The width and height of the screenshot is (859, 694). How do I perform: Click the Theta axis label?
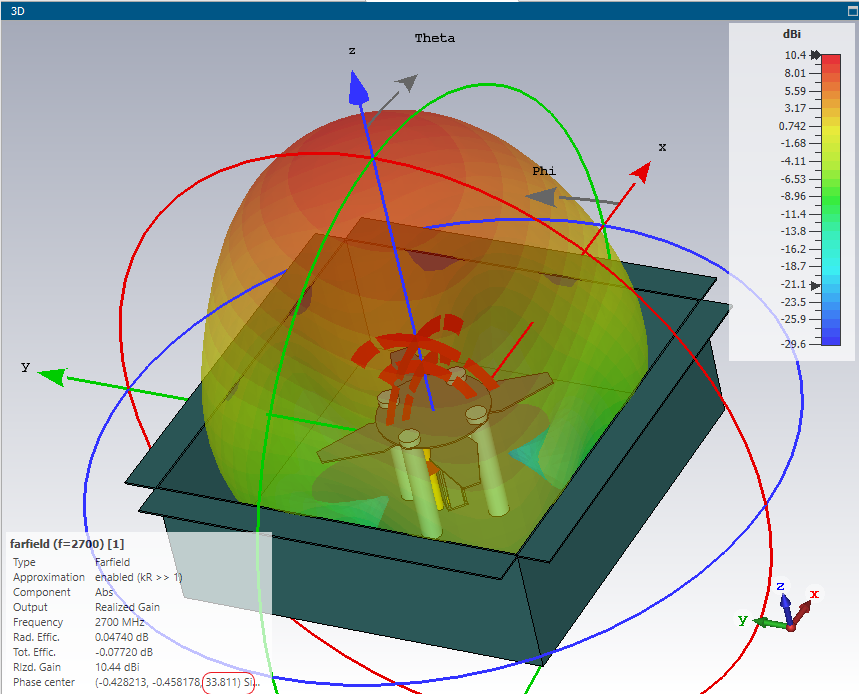coord(434,38)
